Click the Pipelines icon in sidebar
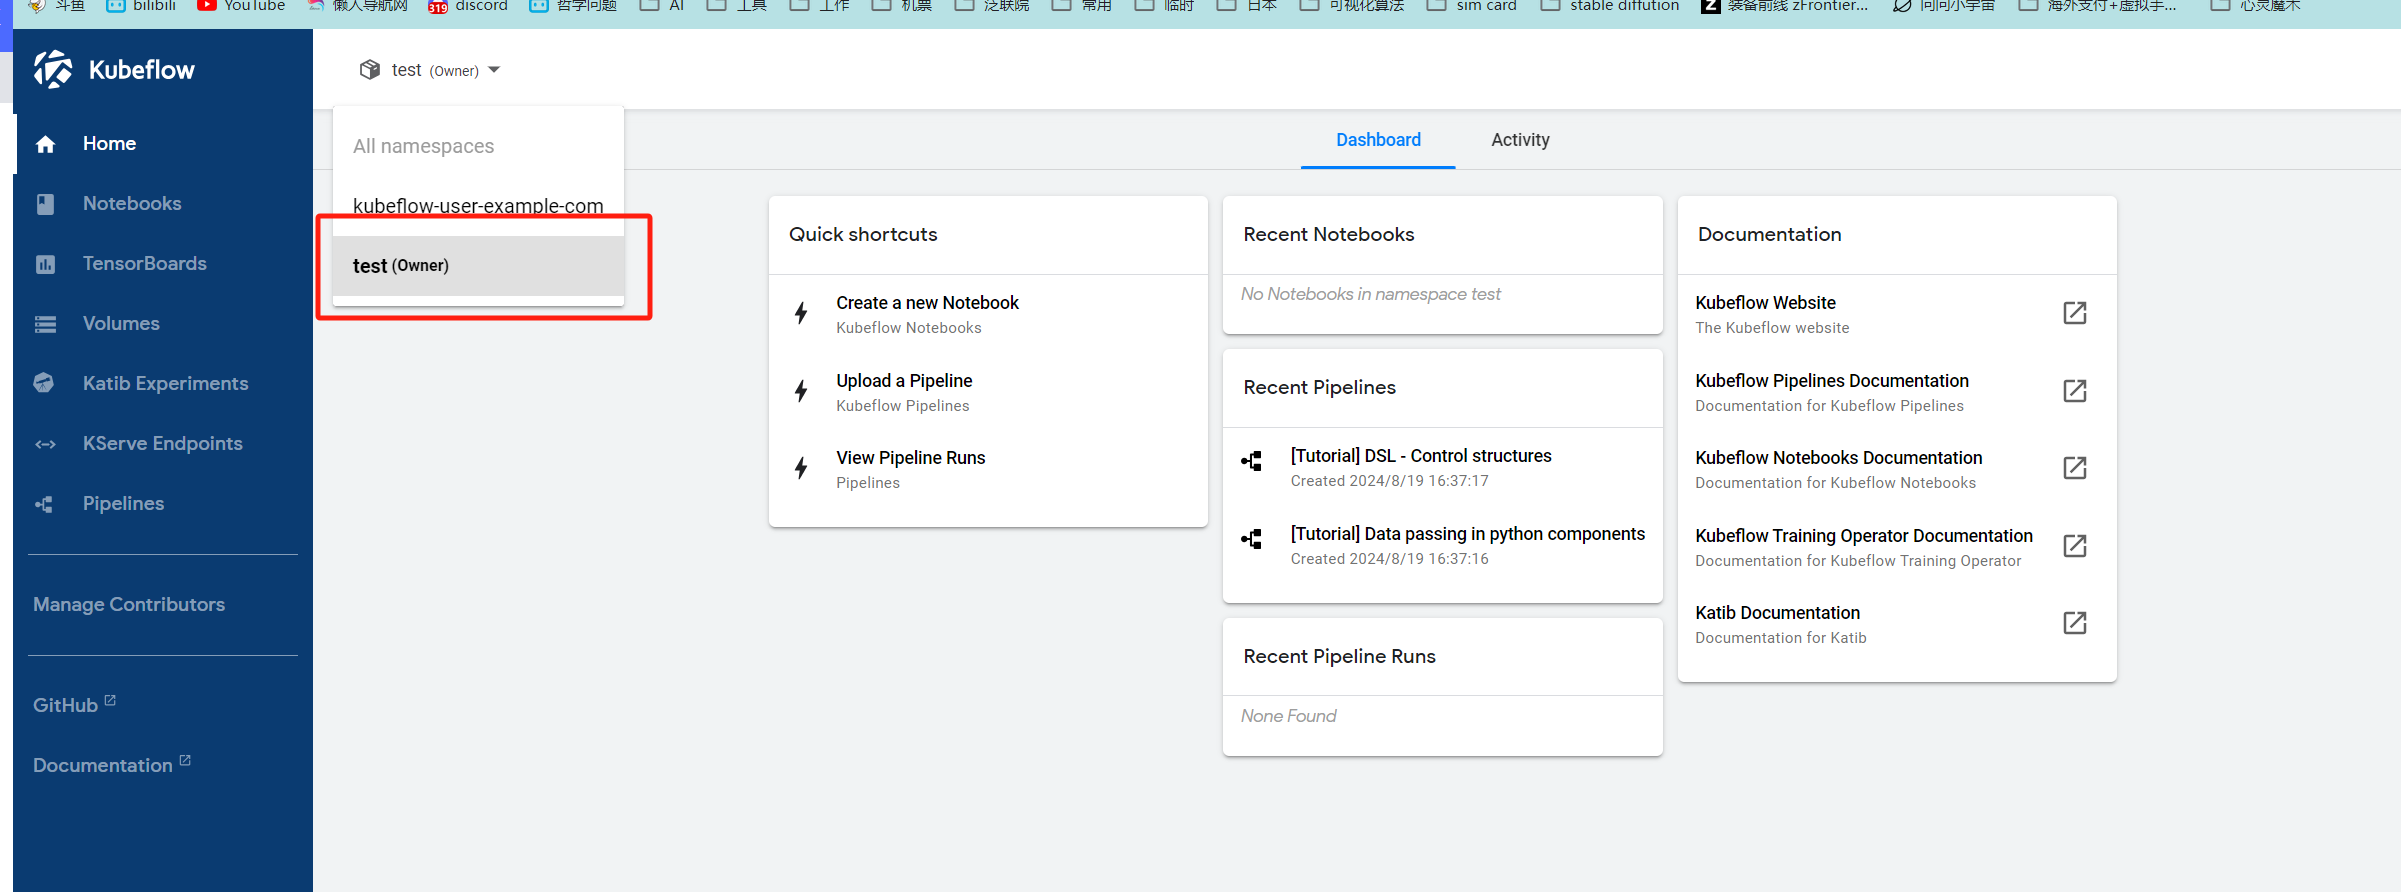The height and width of the screenshot is (892, 2401). pyautogui.click(x=44, y=504)
